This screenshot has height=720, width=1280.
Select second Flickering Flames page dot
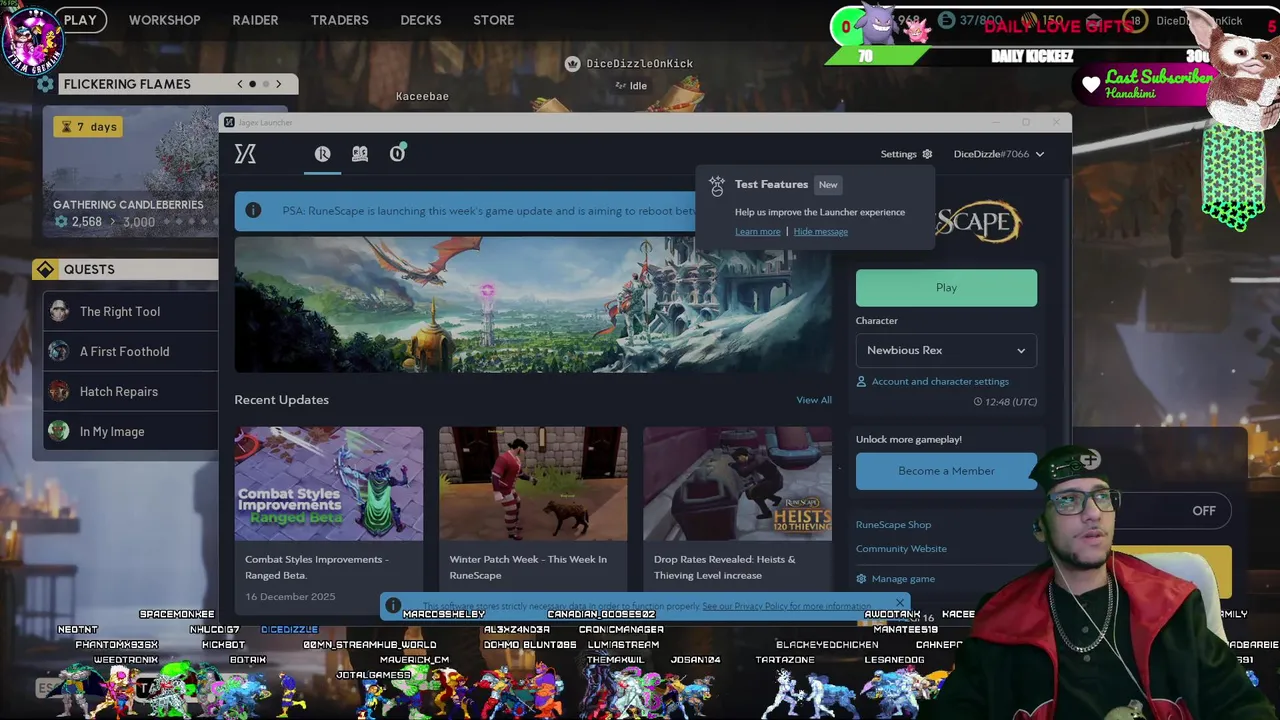(x=266, y=84)
